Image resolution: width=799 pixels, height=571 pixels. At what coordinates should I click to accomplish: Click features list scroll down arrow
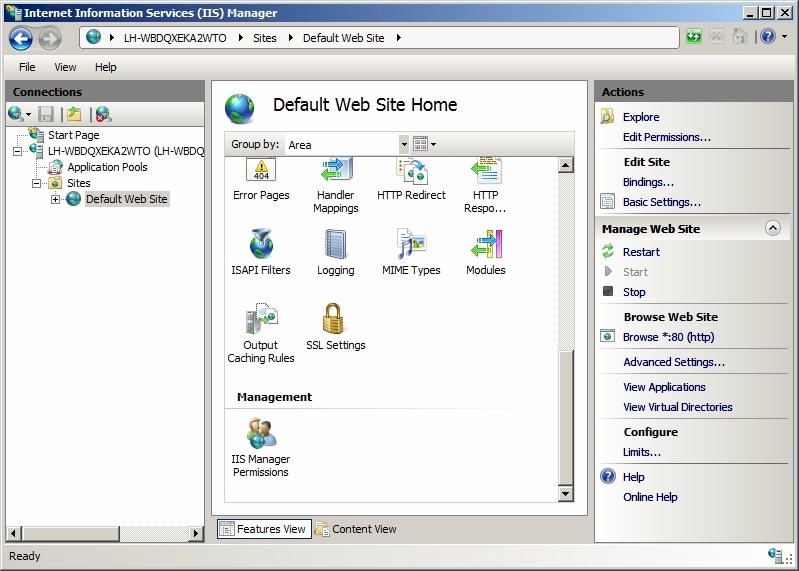(x=565, y=493)
